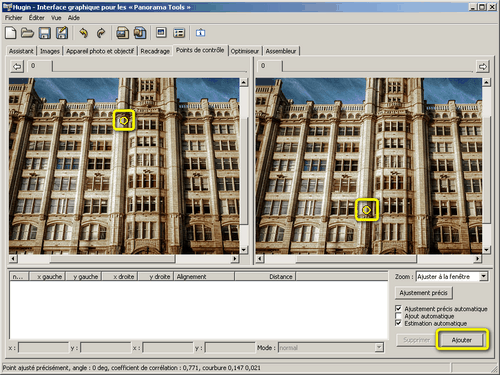
Task: Click the Ajustement précis button
Action: tap(423, 293)
